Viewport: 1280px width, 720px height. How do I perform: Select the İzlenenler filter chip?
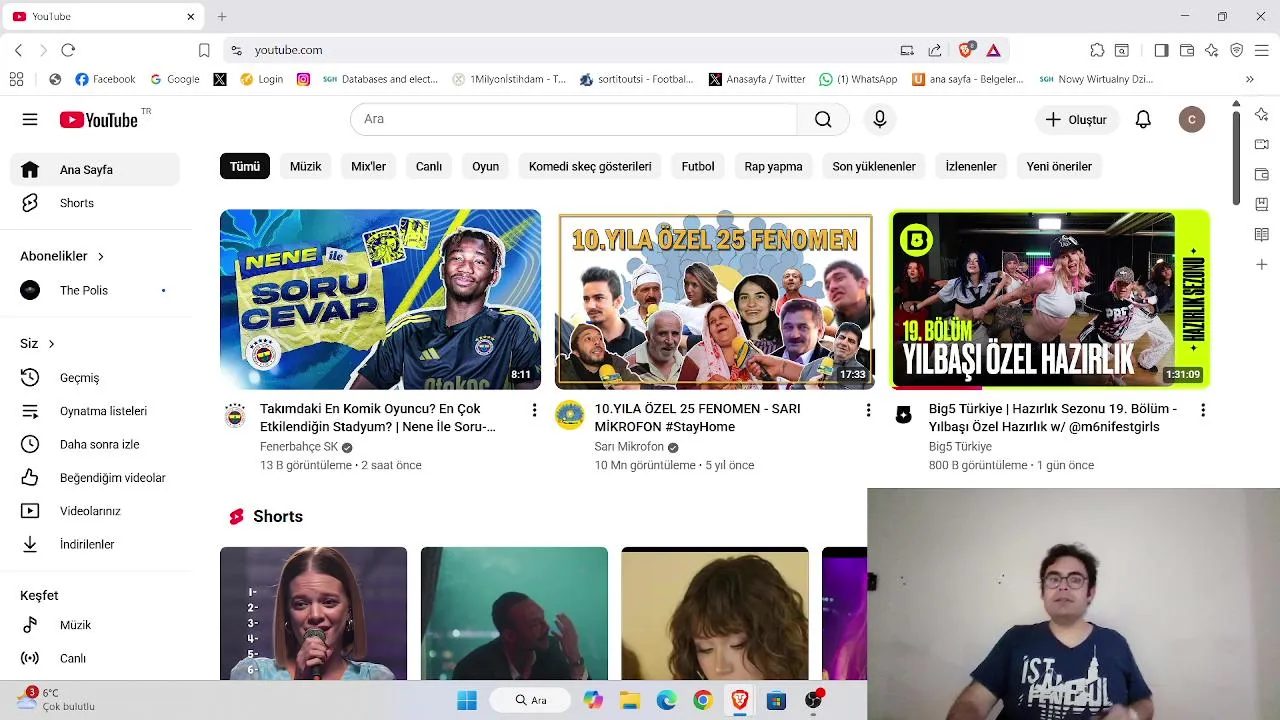pyautogui.click(x=971, y=166)
